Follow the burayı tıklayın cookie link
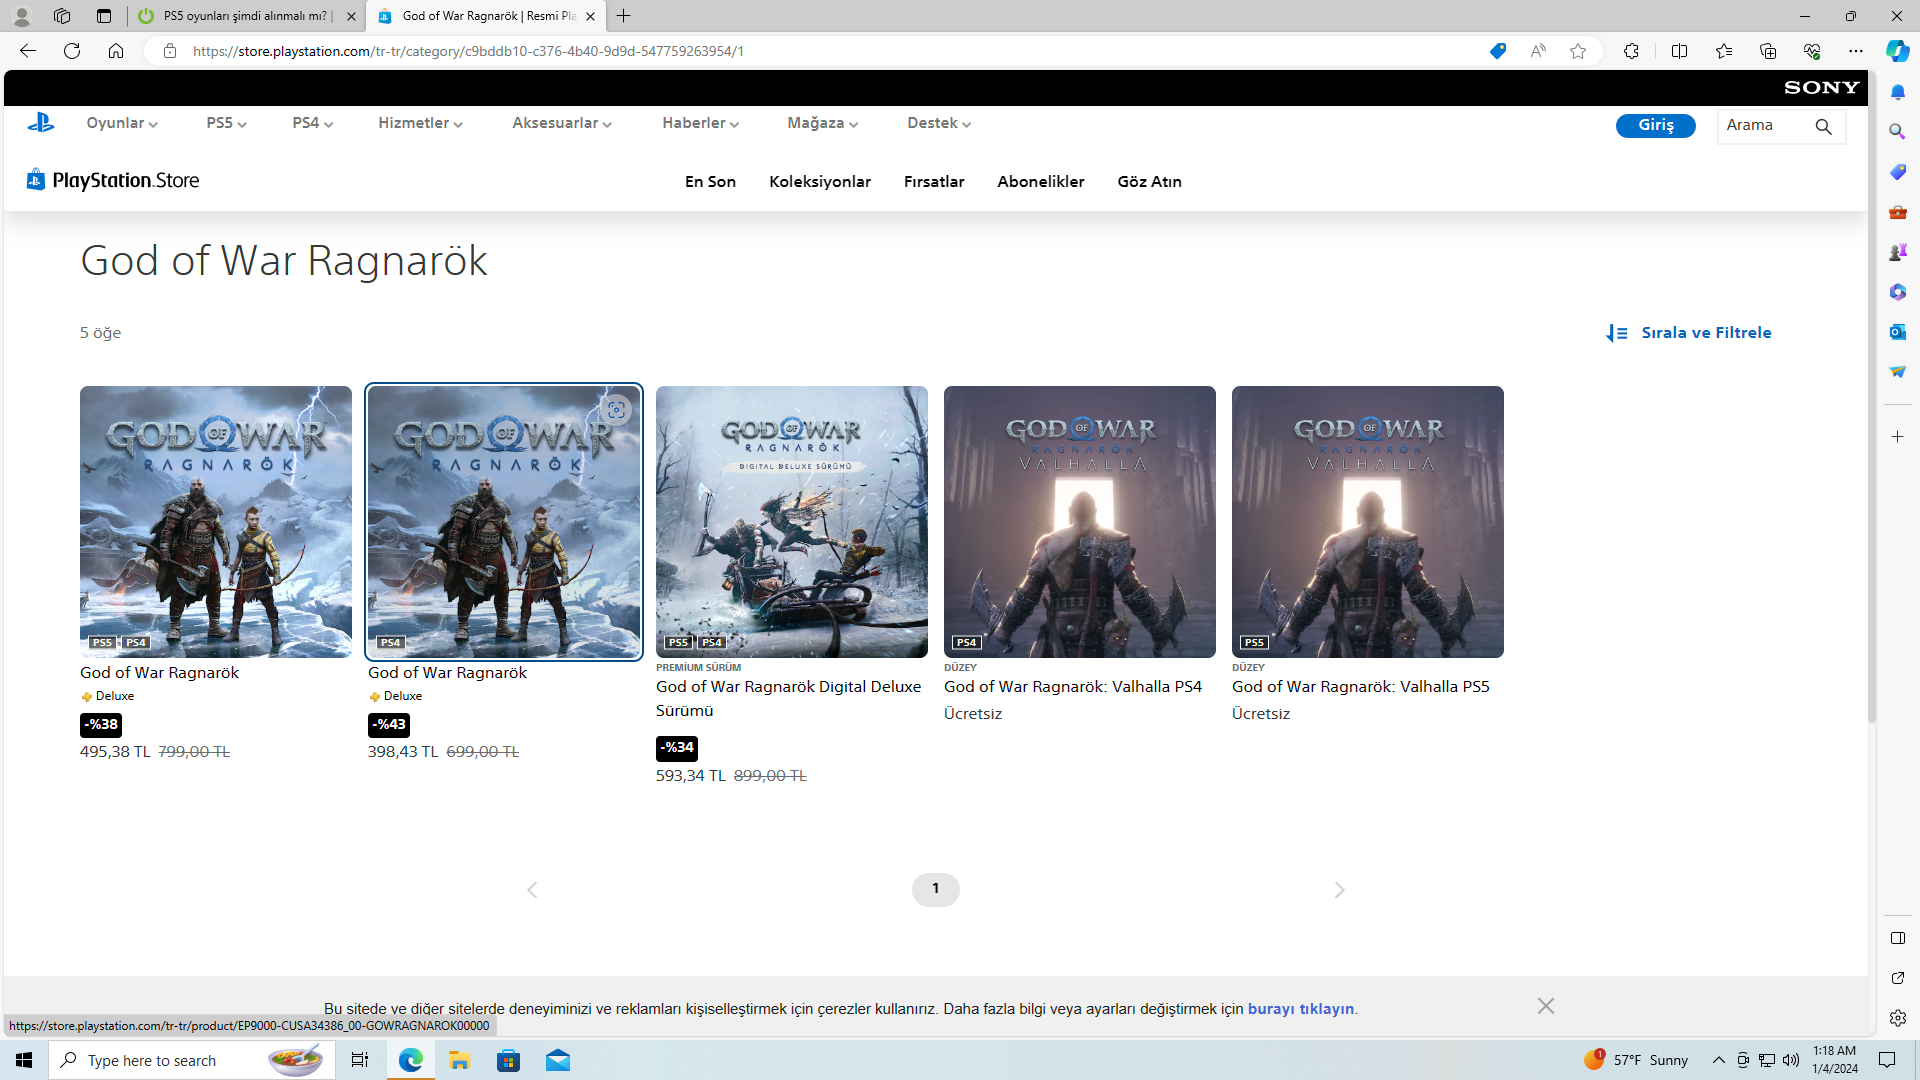 [1300, 1009]
